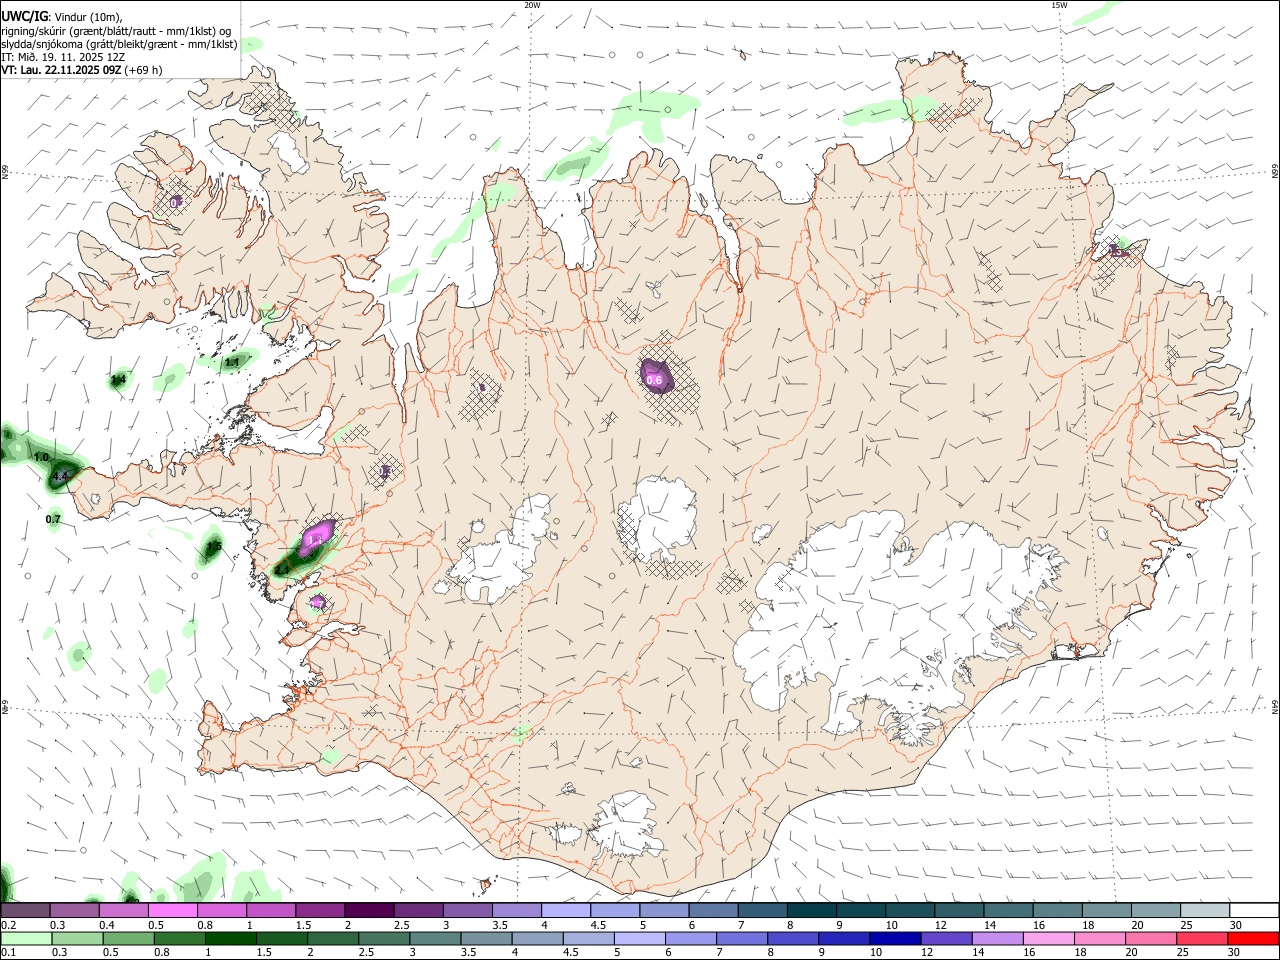Image resolution: width=1280 pixels, height=960 pixels.
Task: Click the 2.1 value in the dark green cell
Action: pos(283,570)
